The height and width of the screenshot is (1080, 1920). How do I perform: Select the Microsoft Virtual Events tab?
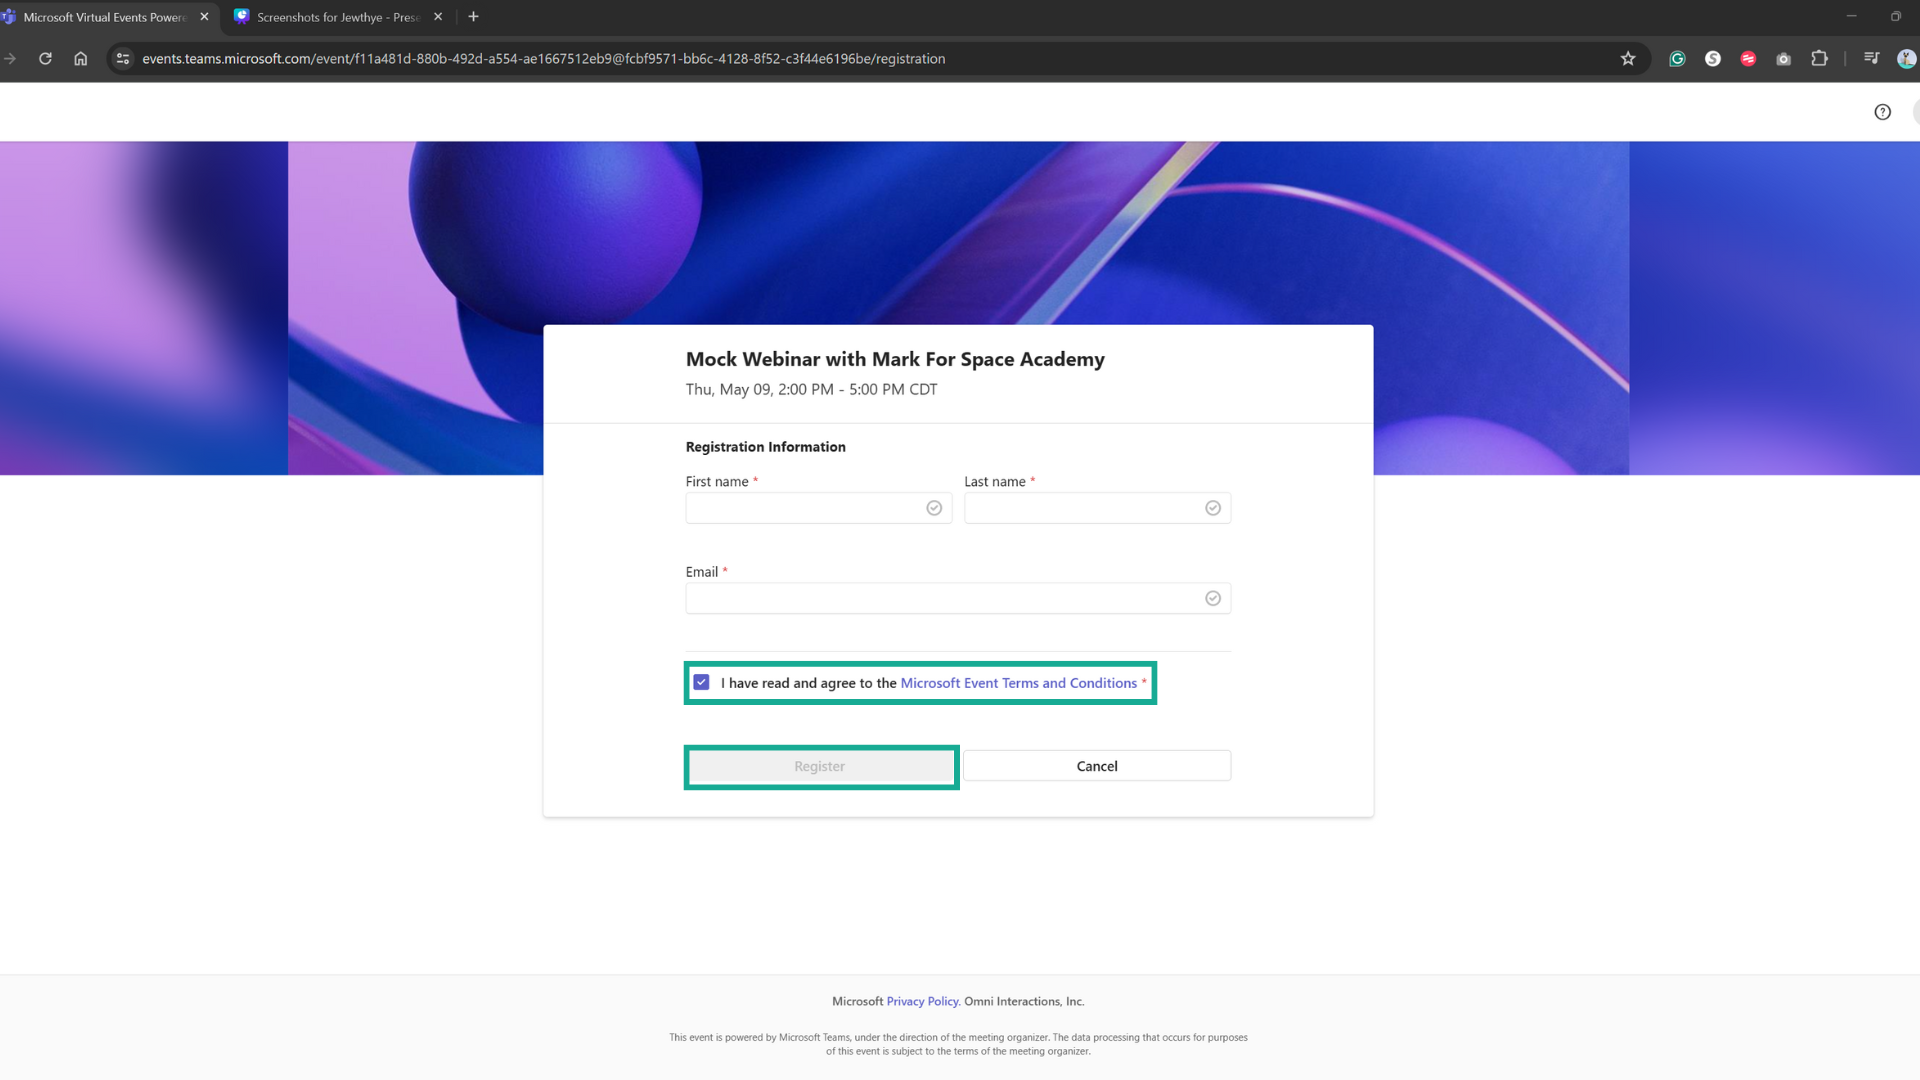tap(104, 17)
